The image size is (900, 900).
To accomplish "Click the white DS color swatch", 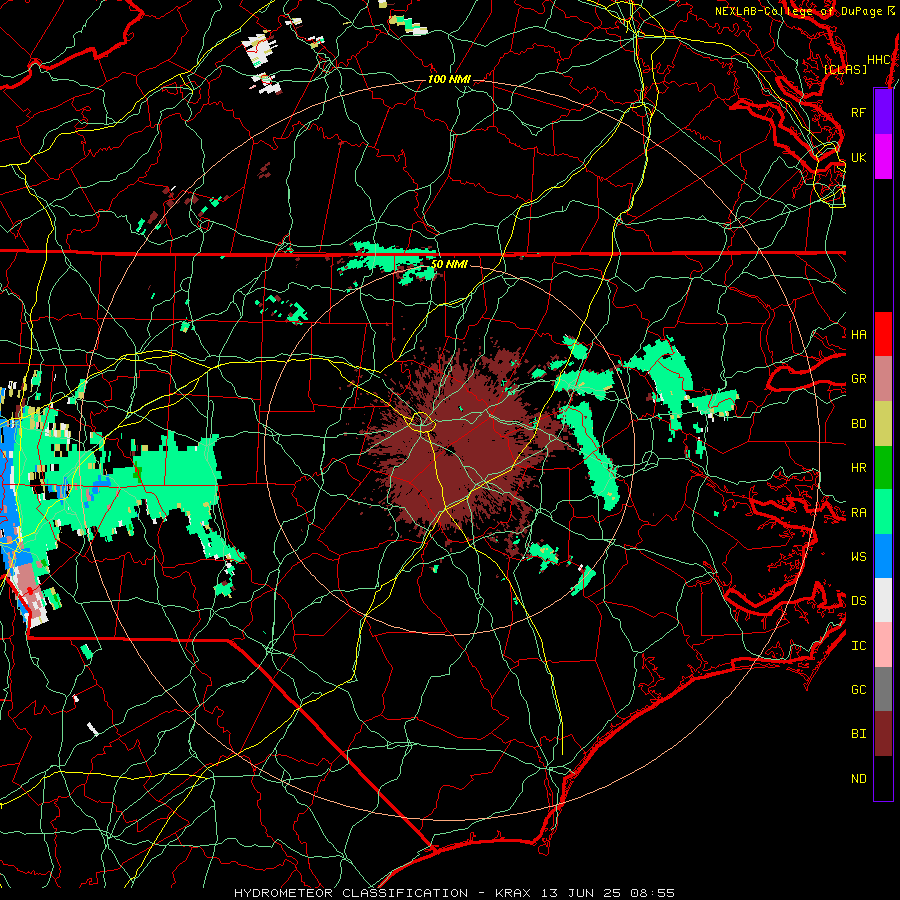I will click(x=883, y=600).
